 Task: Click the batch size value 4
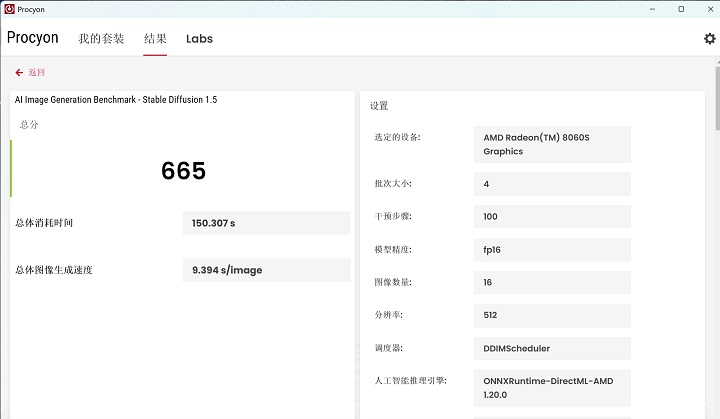pos(552,184)
